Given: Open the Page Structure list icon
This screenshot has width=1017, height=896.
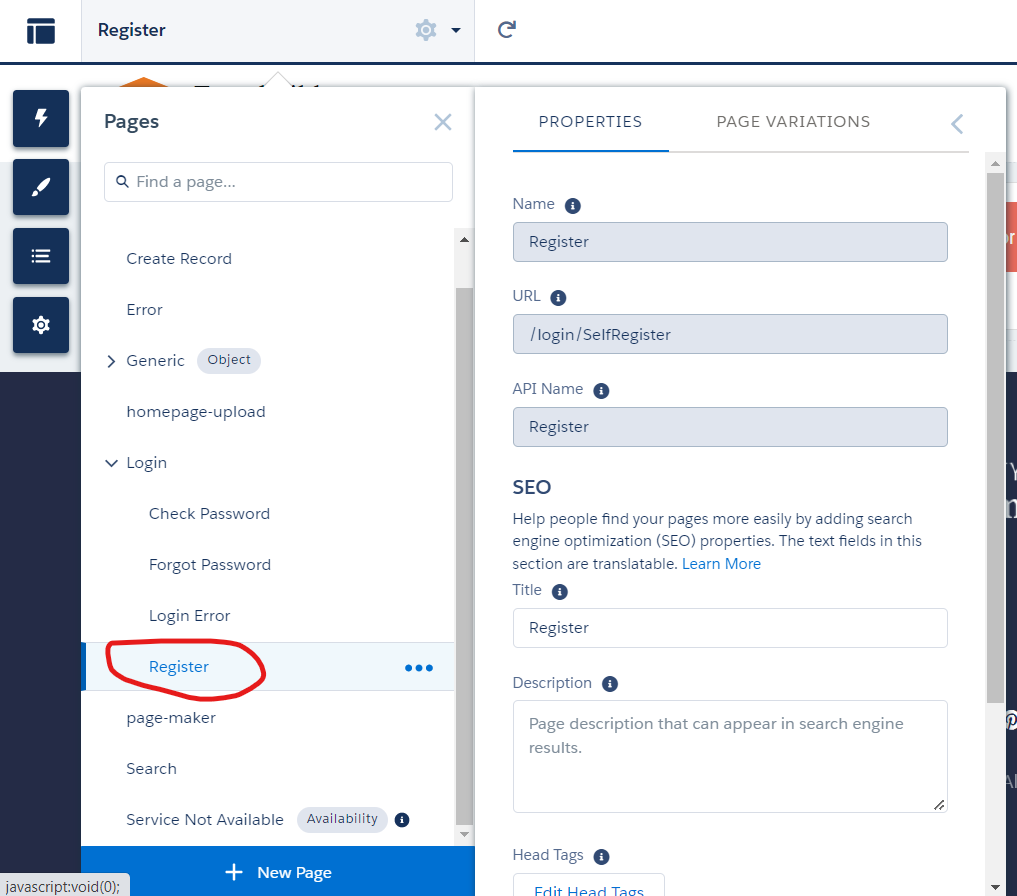Looking at the screenshot, I should click(x=41, y=256).
